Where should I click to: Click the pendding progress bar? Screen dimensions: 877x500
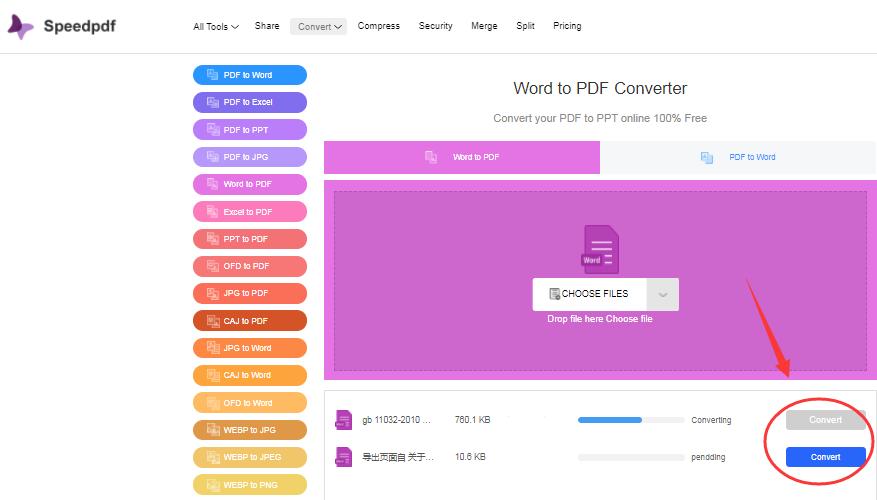point(631,457)
